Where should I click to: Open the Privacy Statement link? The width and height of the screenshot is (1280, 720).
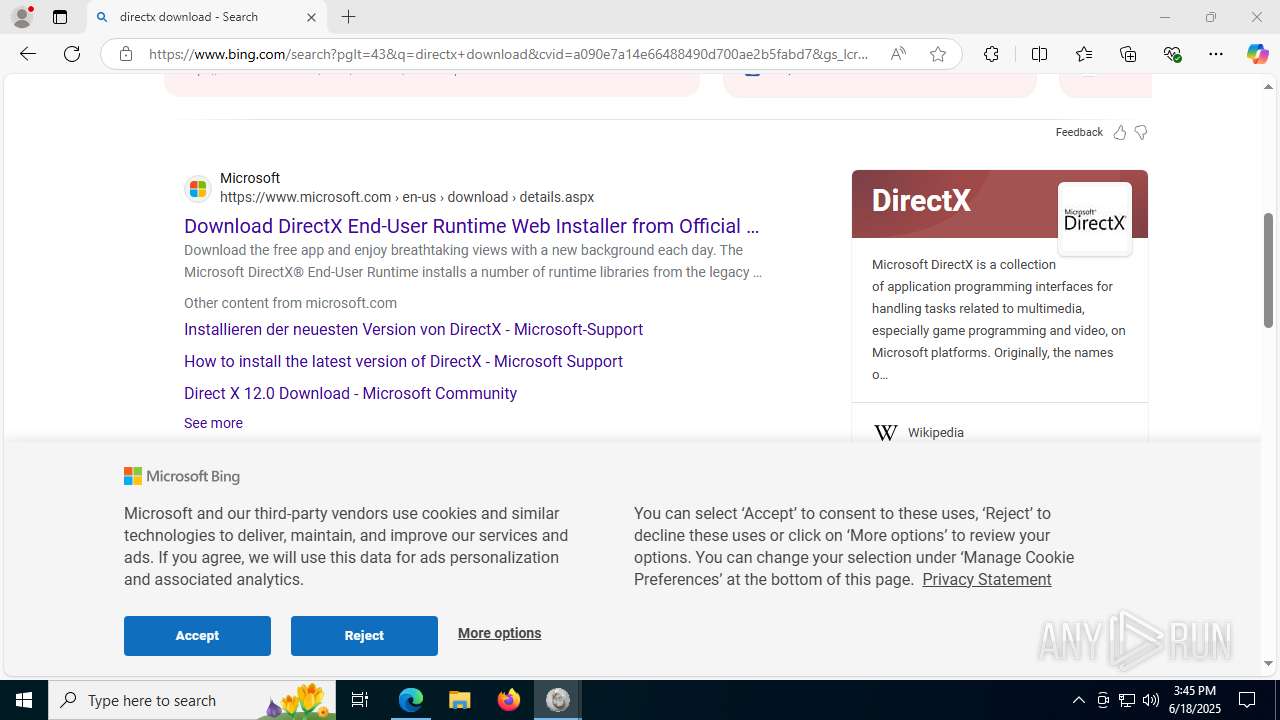point(986,579)
